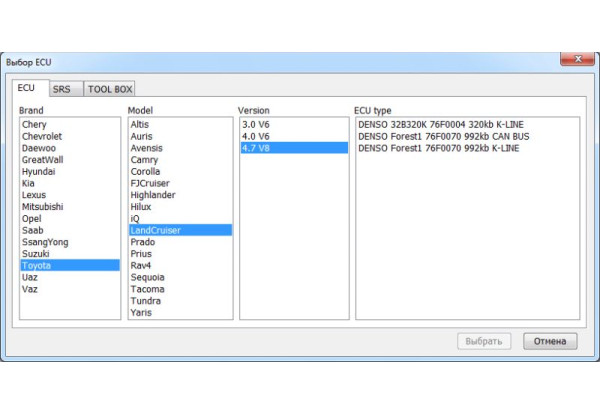This screenshot has height=414, width=600.
Task: Select Lexus from the Brand list
Action: tap(34, 195)
